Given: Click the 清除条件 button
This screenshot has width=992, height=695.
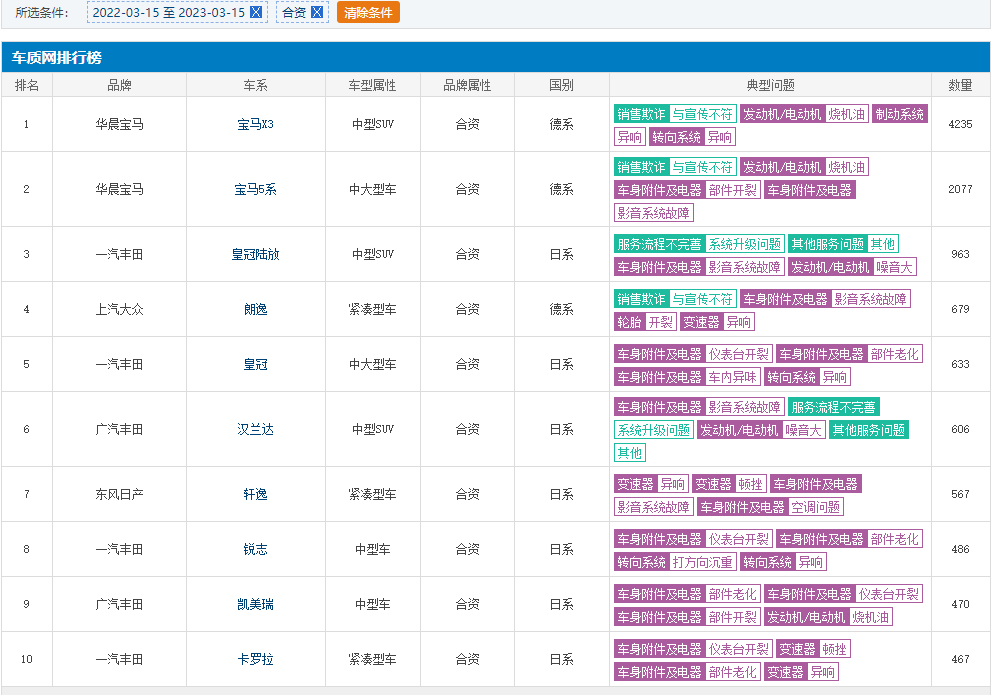Looking at the screenshot, I should [367, 12].
